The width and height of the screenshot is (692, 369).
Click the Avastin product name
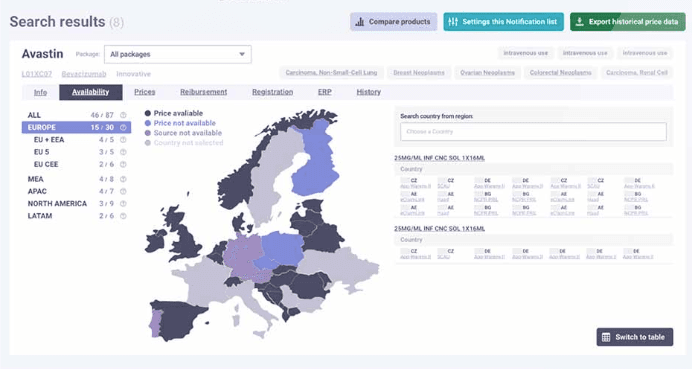click(42, 54)
